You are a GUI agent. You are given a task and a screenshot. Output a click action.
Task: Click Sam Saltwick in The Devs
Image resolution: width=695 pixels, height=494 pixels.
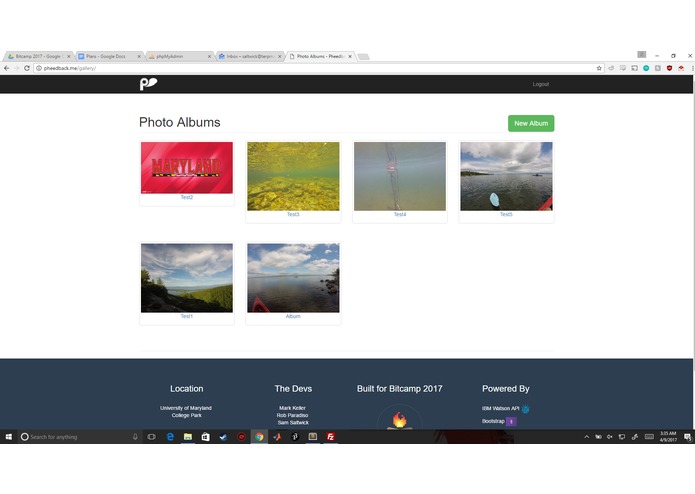tap(293, 422)
